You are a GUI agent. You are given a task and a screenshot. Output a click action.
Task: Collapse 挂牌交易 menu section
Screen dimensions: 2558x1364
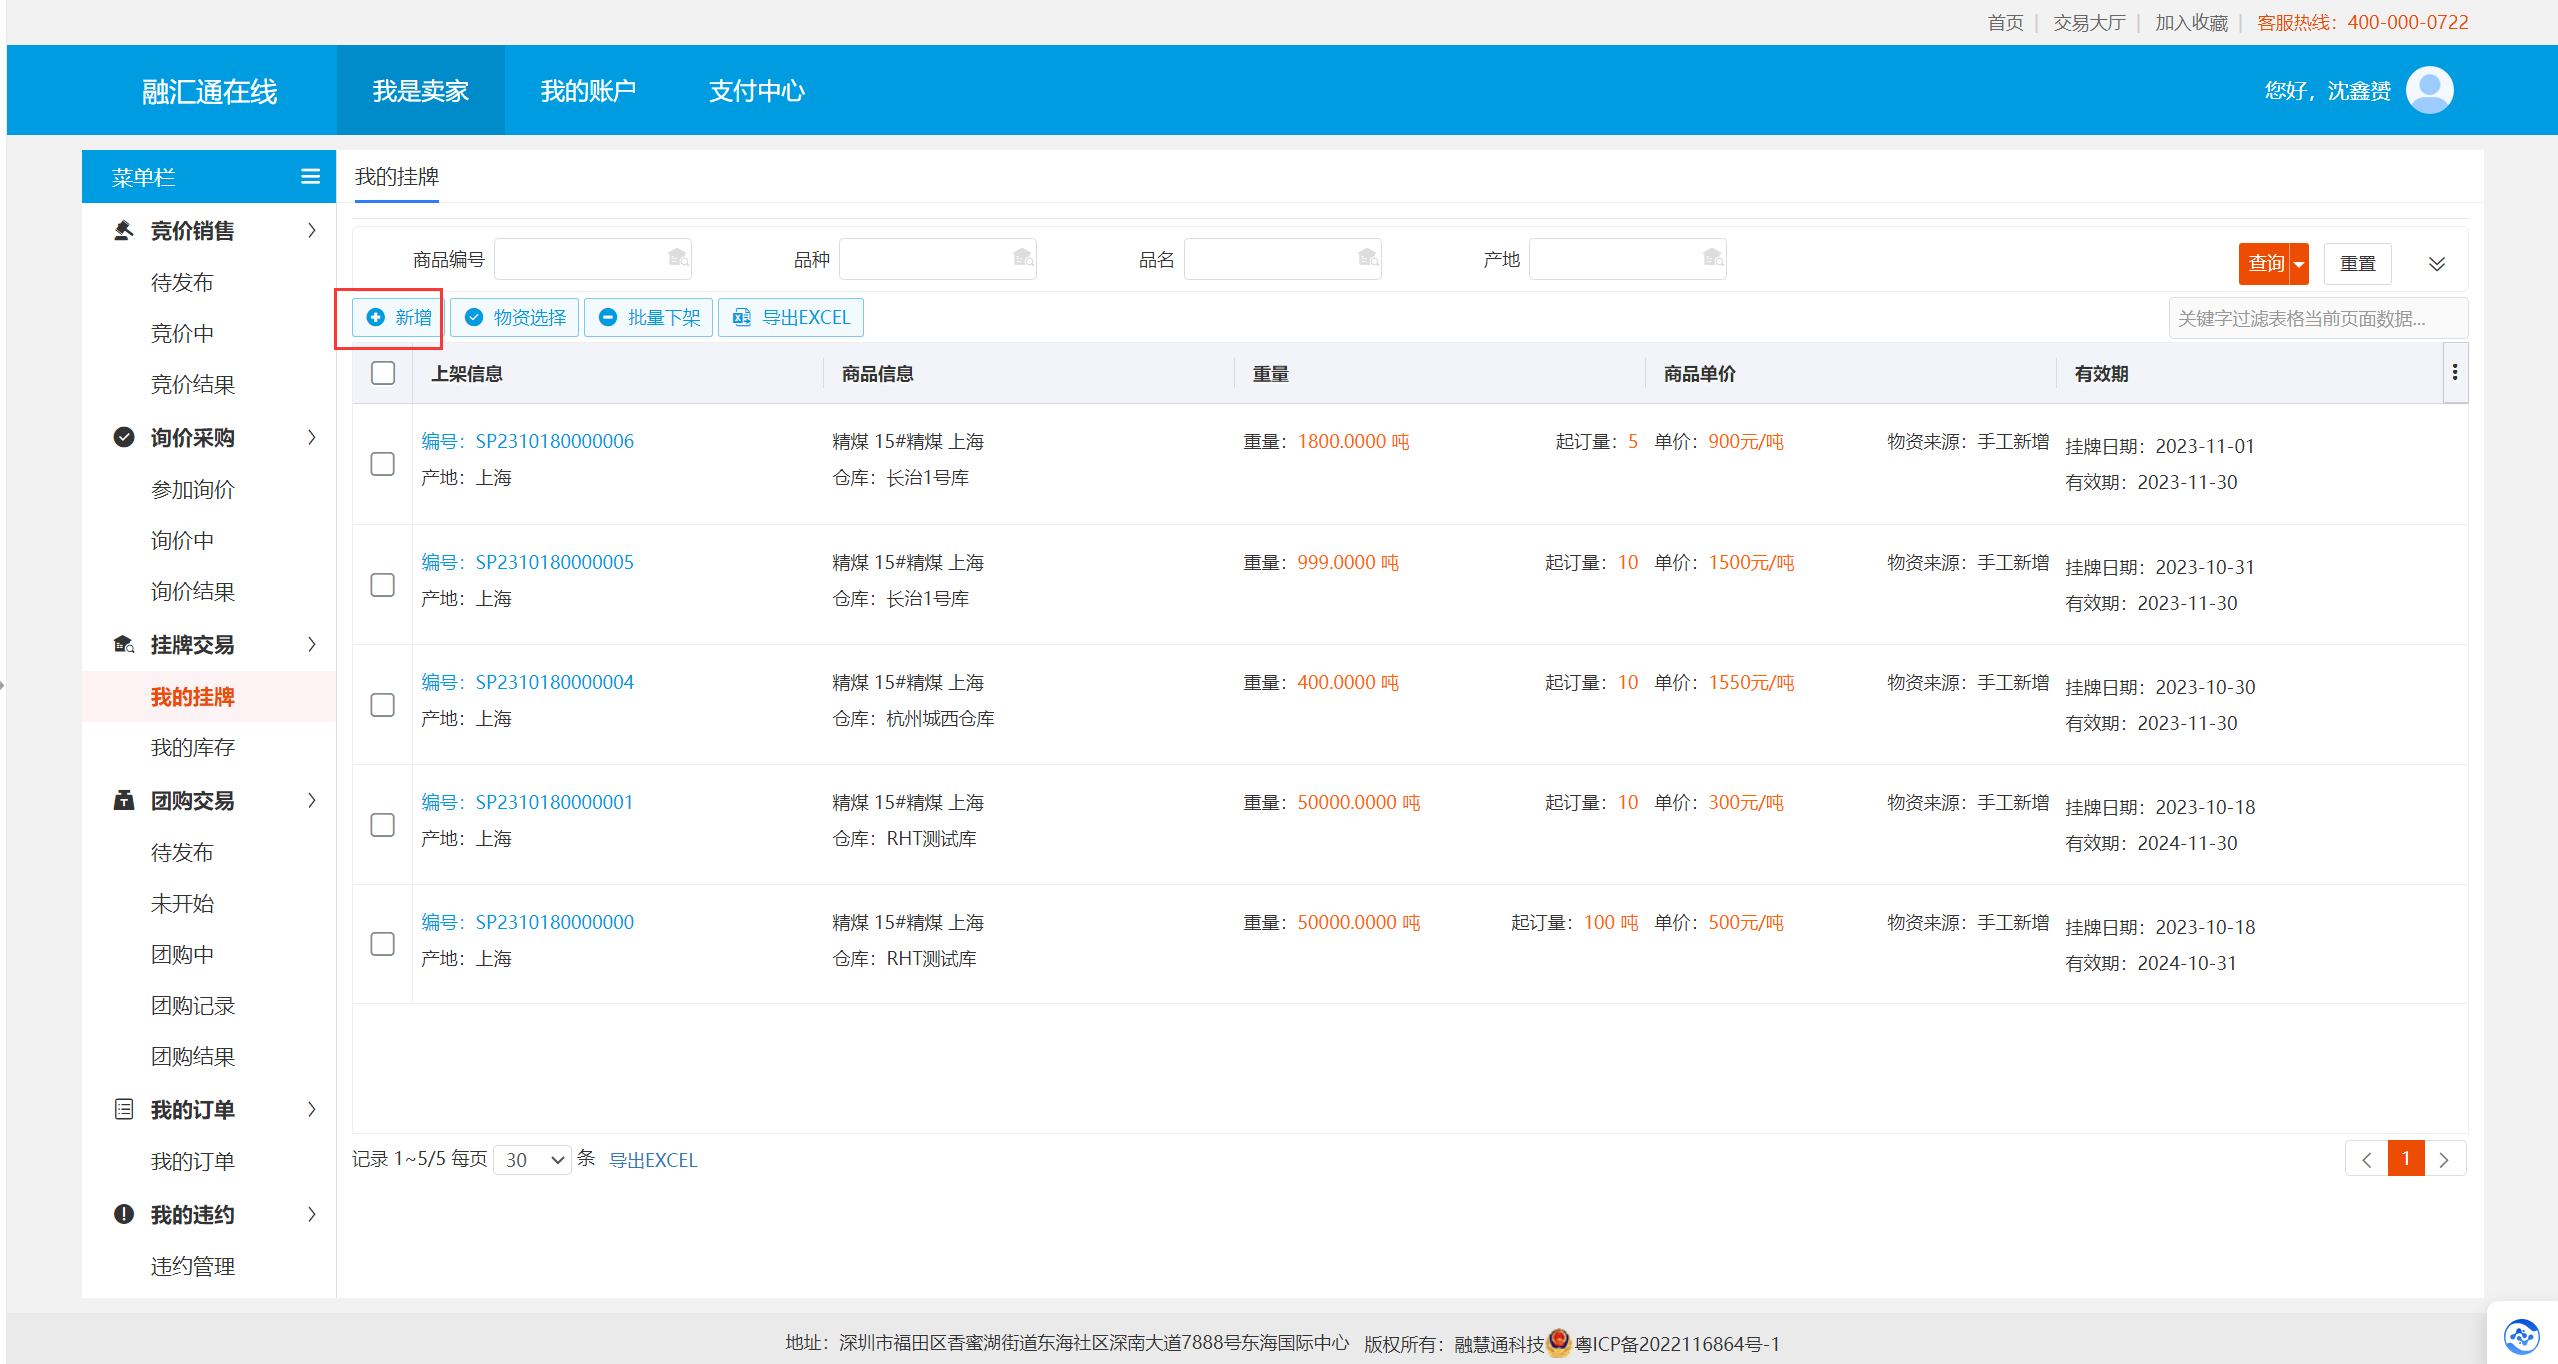tap(312, 644)
